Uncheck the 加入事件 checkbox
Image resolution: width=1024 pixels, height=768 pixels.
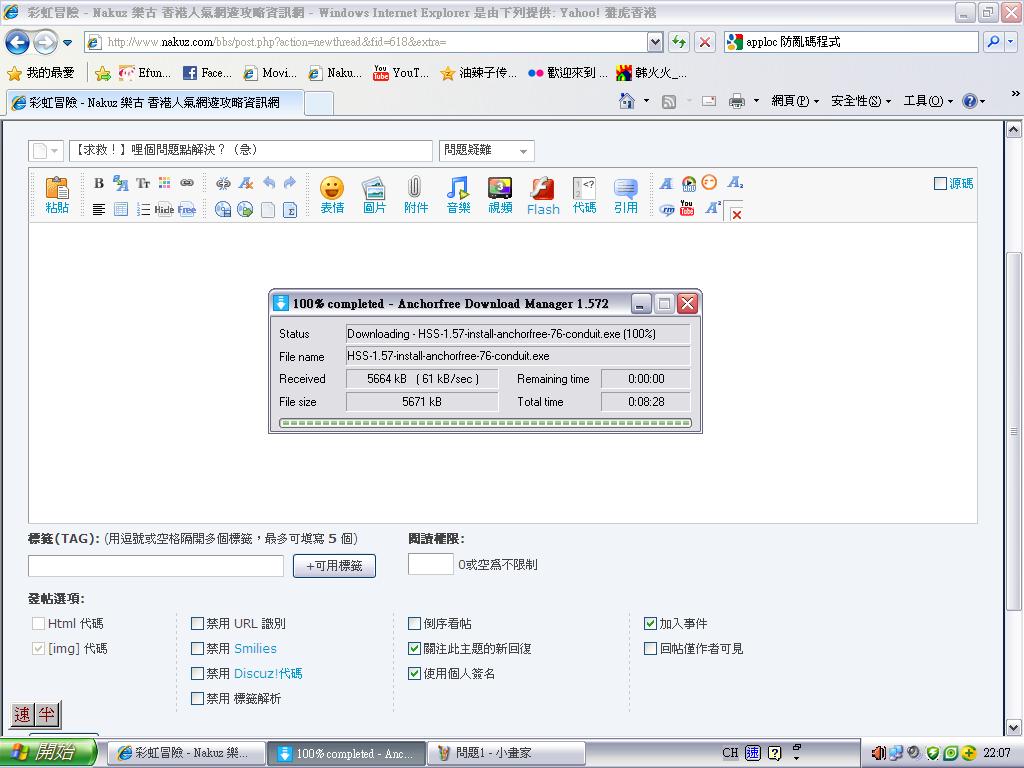[x=651, y=623]
